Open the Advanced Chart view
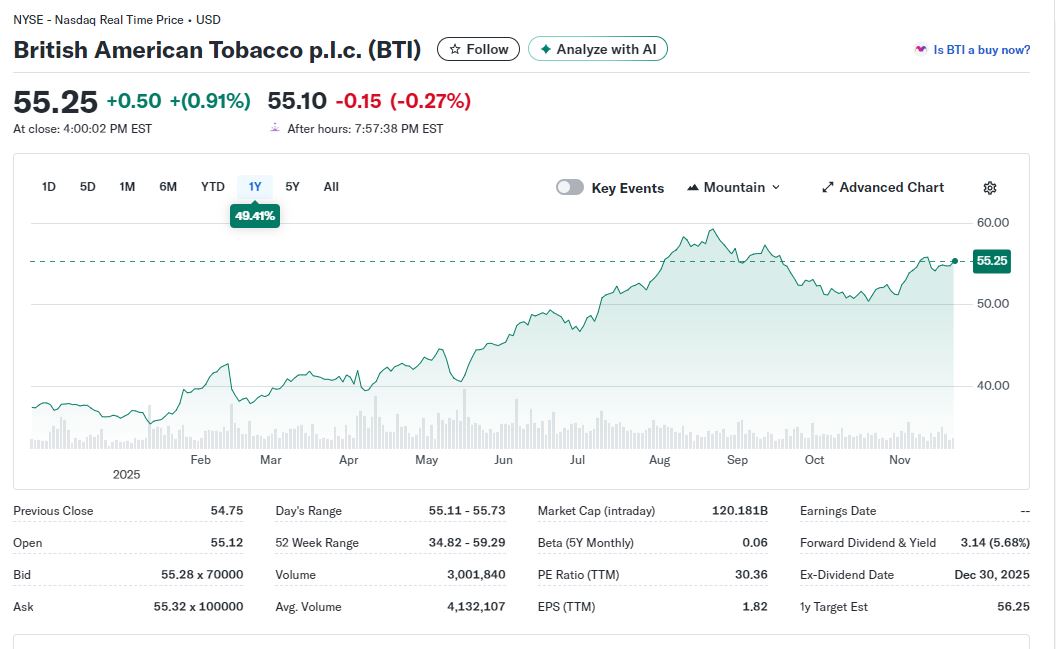The width and height of the screenshot is (1056, 649). tap(891, 188)
